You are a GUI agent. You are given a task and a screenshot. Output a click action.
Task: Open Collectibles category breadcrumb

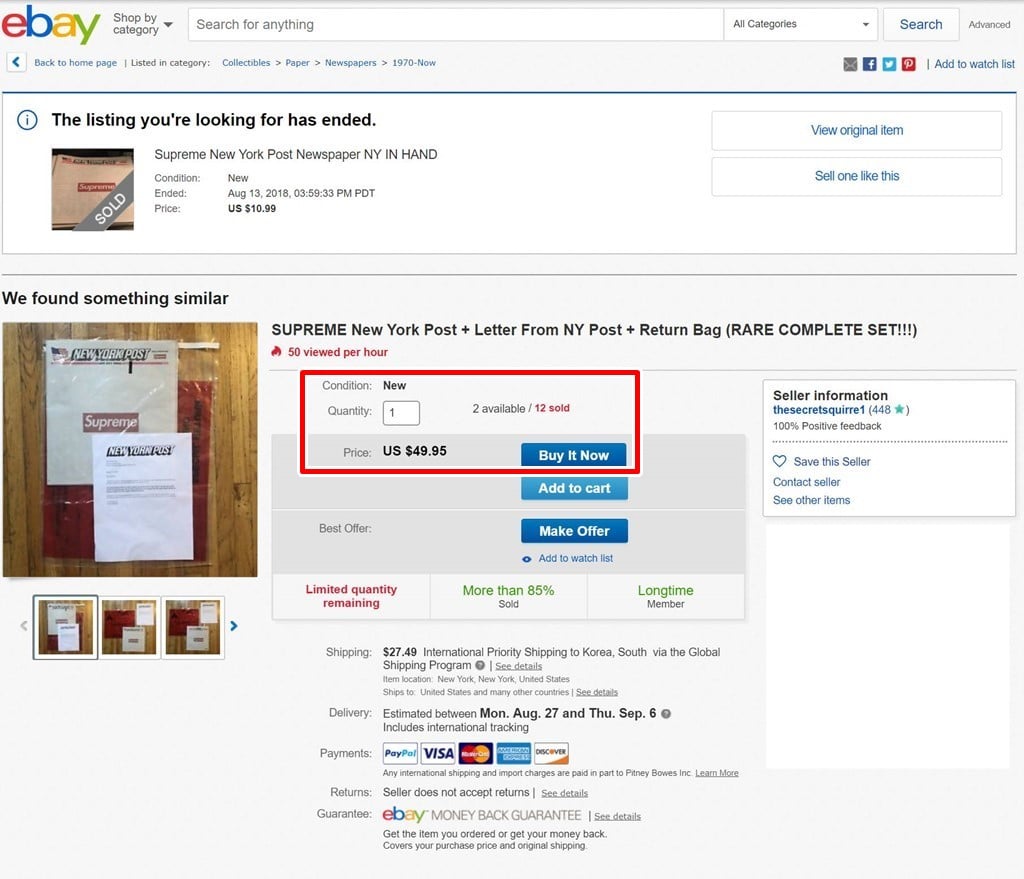click(x=246, y=63)
